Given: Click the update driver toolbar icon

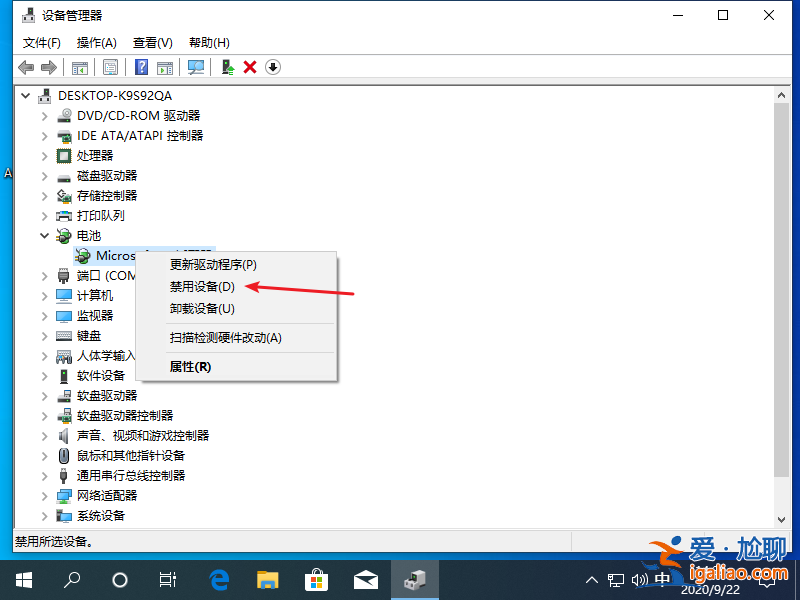Looking at the screenshot, I should (229, 67).
